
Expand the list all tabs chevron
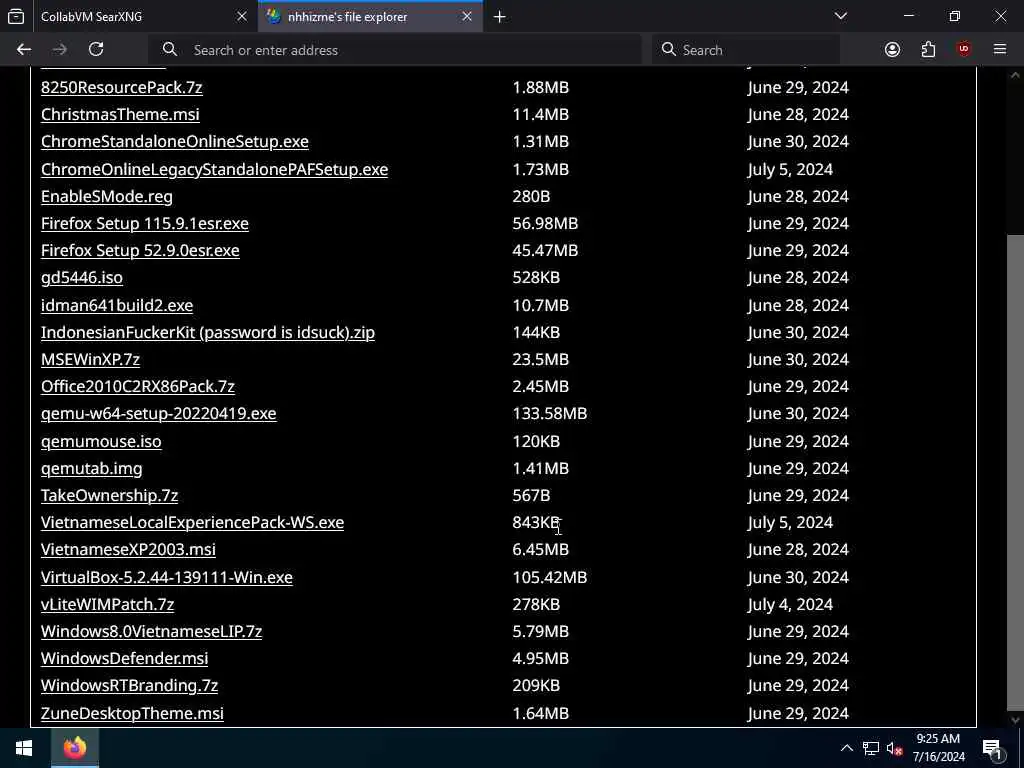(840, 16)
